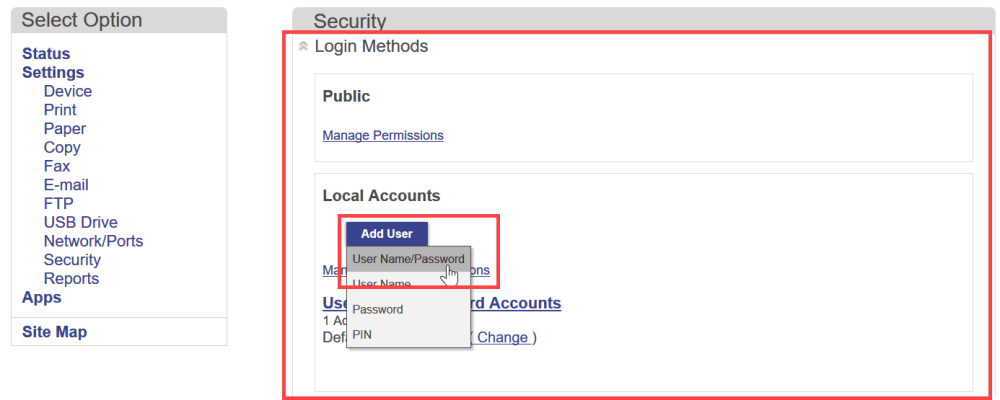Choose PIN option in Add User menu
Image resolution: width=1000 pixels, height=400 pixels.
pos(362,335)
